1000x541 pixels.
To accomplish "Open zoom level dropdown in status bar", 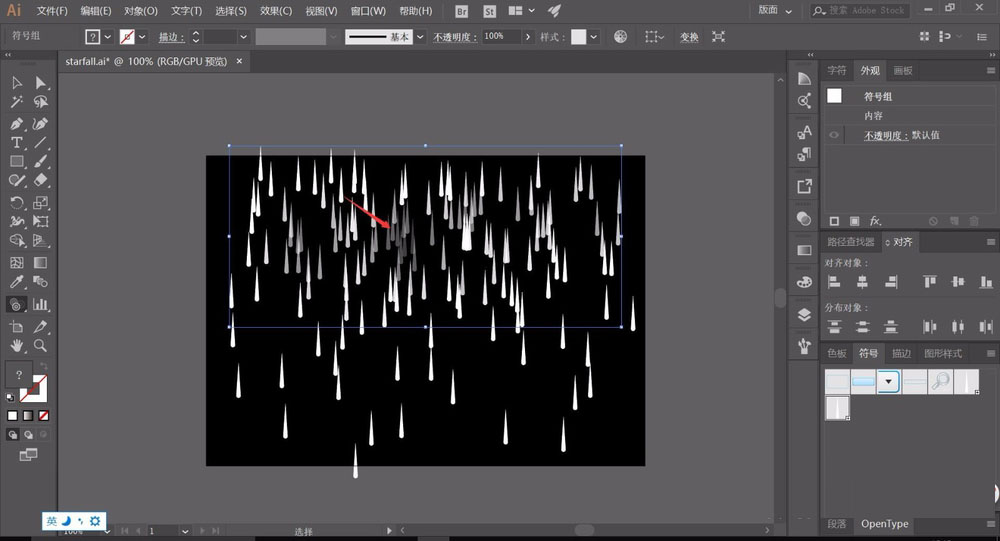I will coord(108,531).
